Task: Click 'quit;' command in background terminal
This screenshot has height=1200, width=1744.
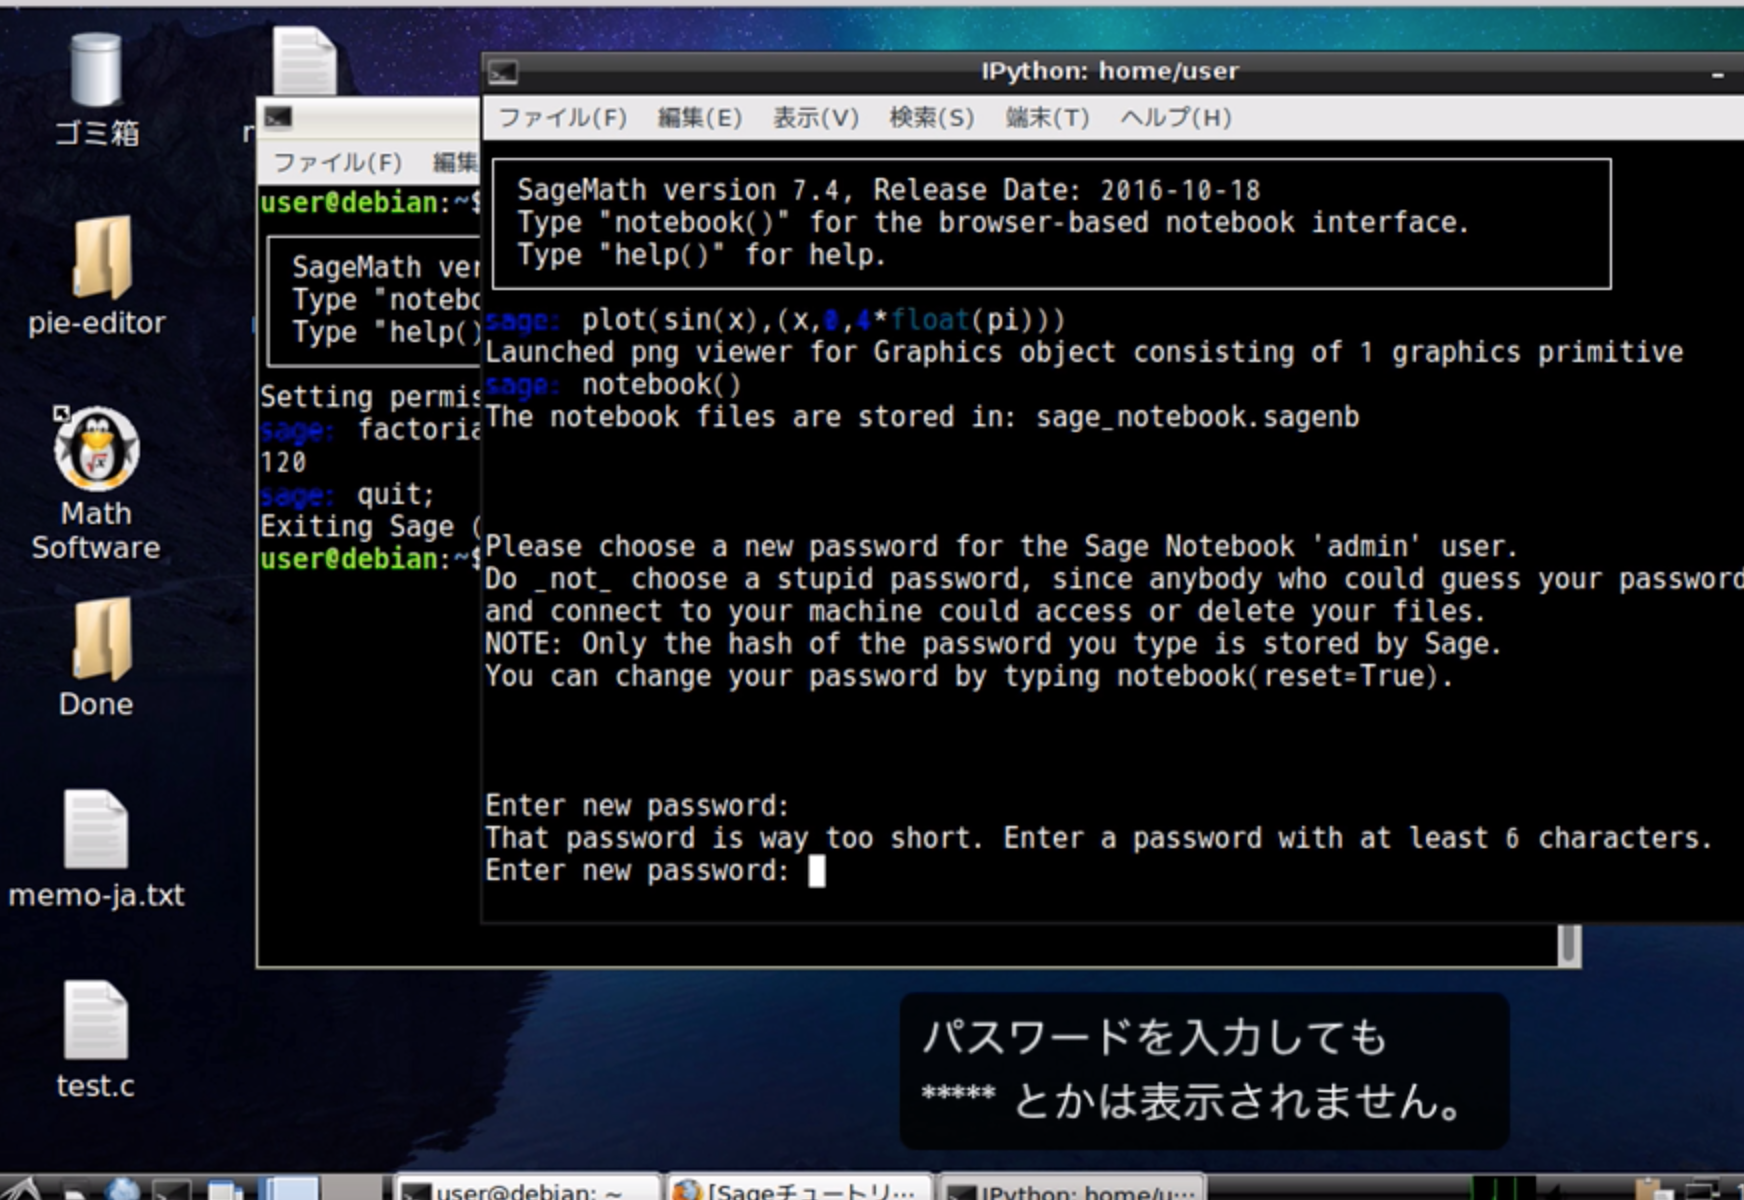Action: [396, 494]
